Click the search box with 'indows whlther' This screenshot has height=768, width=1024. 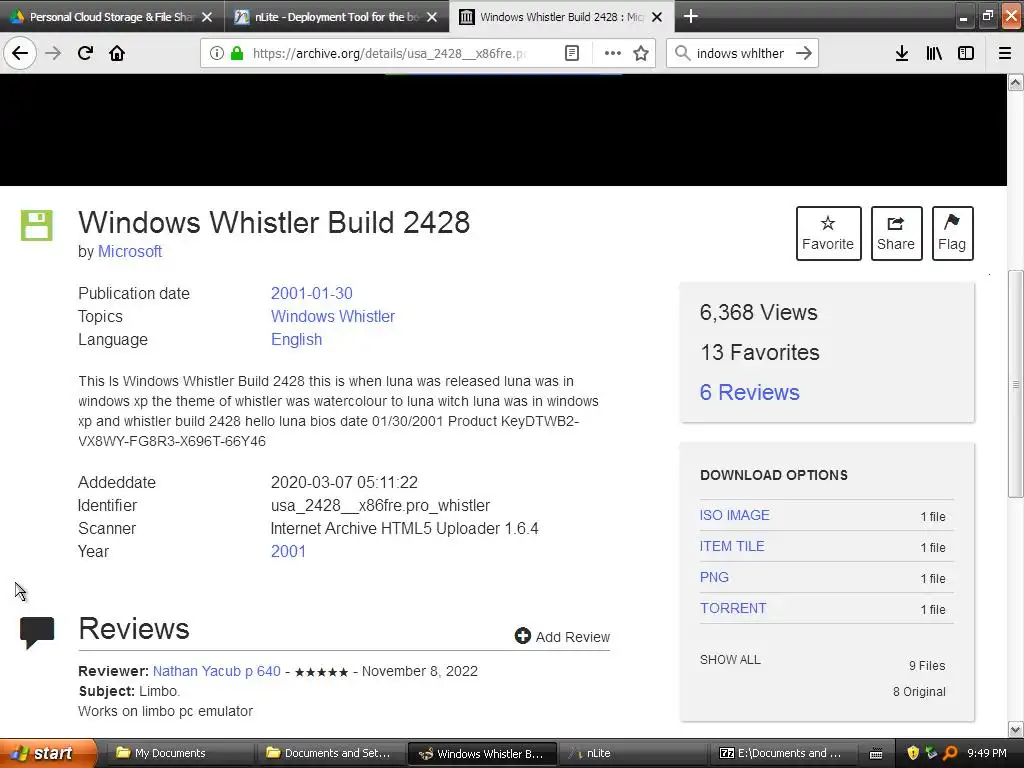pyautogui.click(x=740, y=53)
